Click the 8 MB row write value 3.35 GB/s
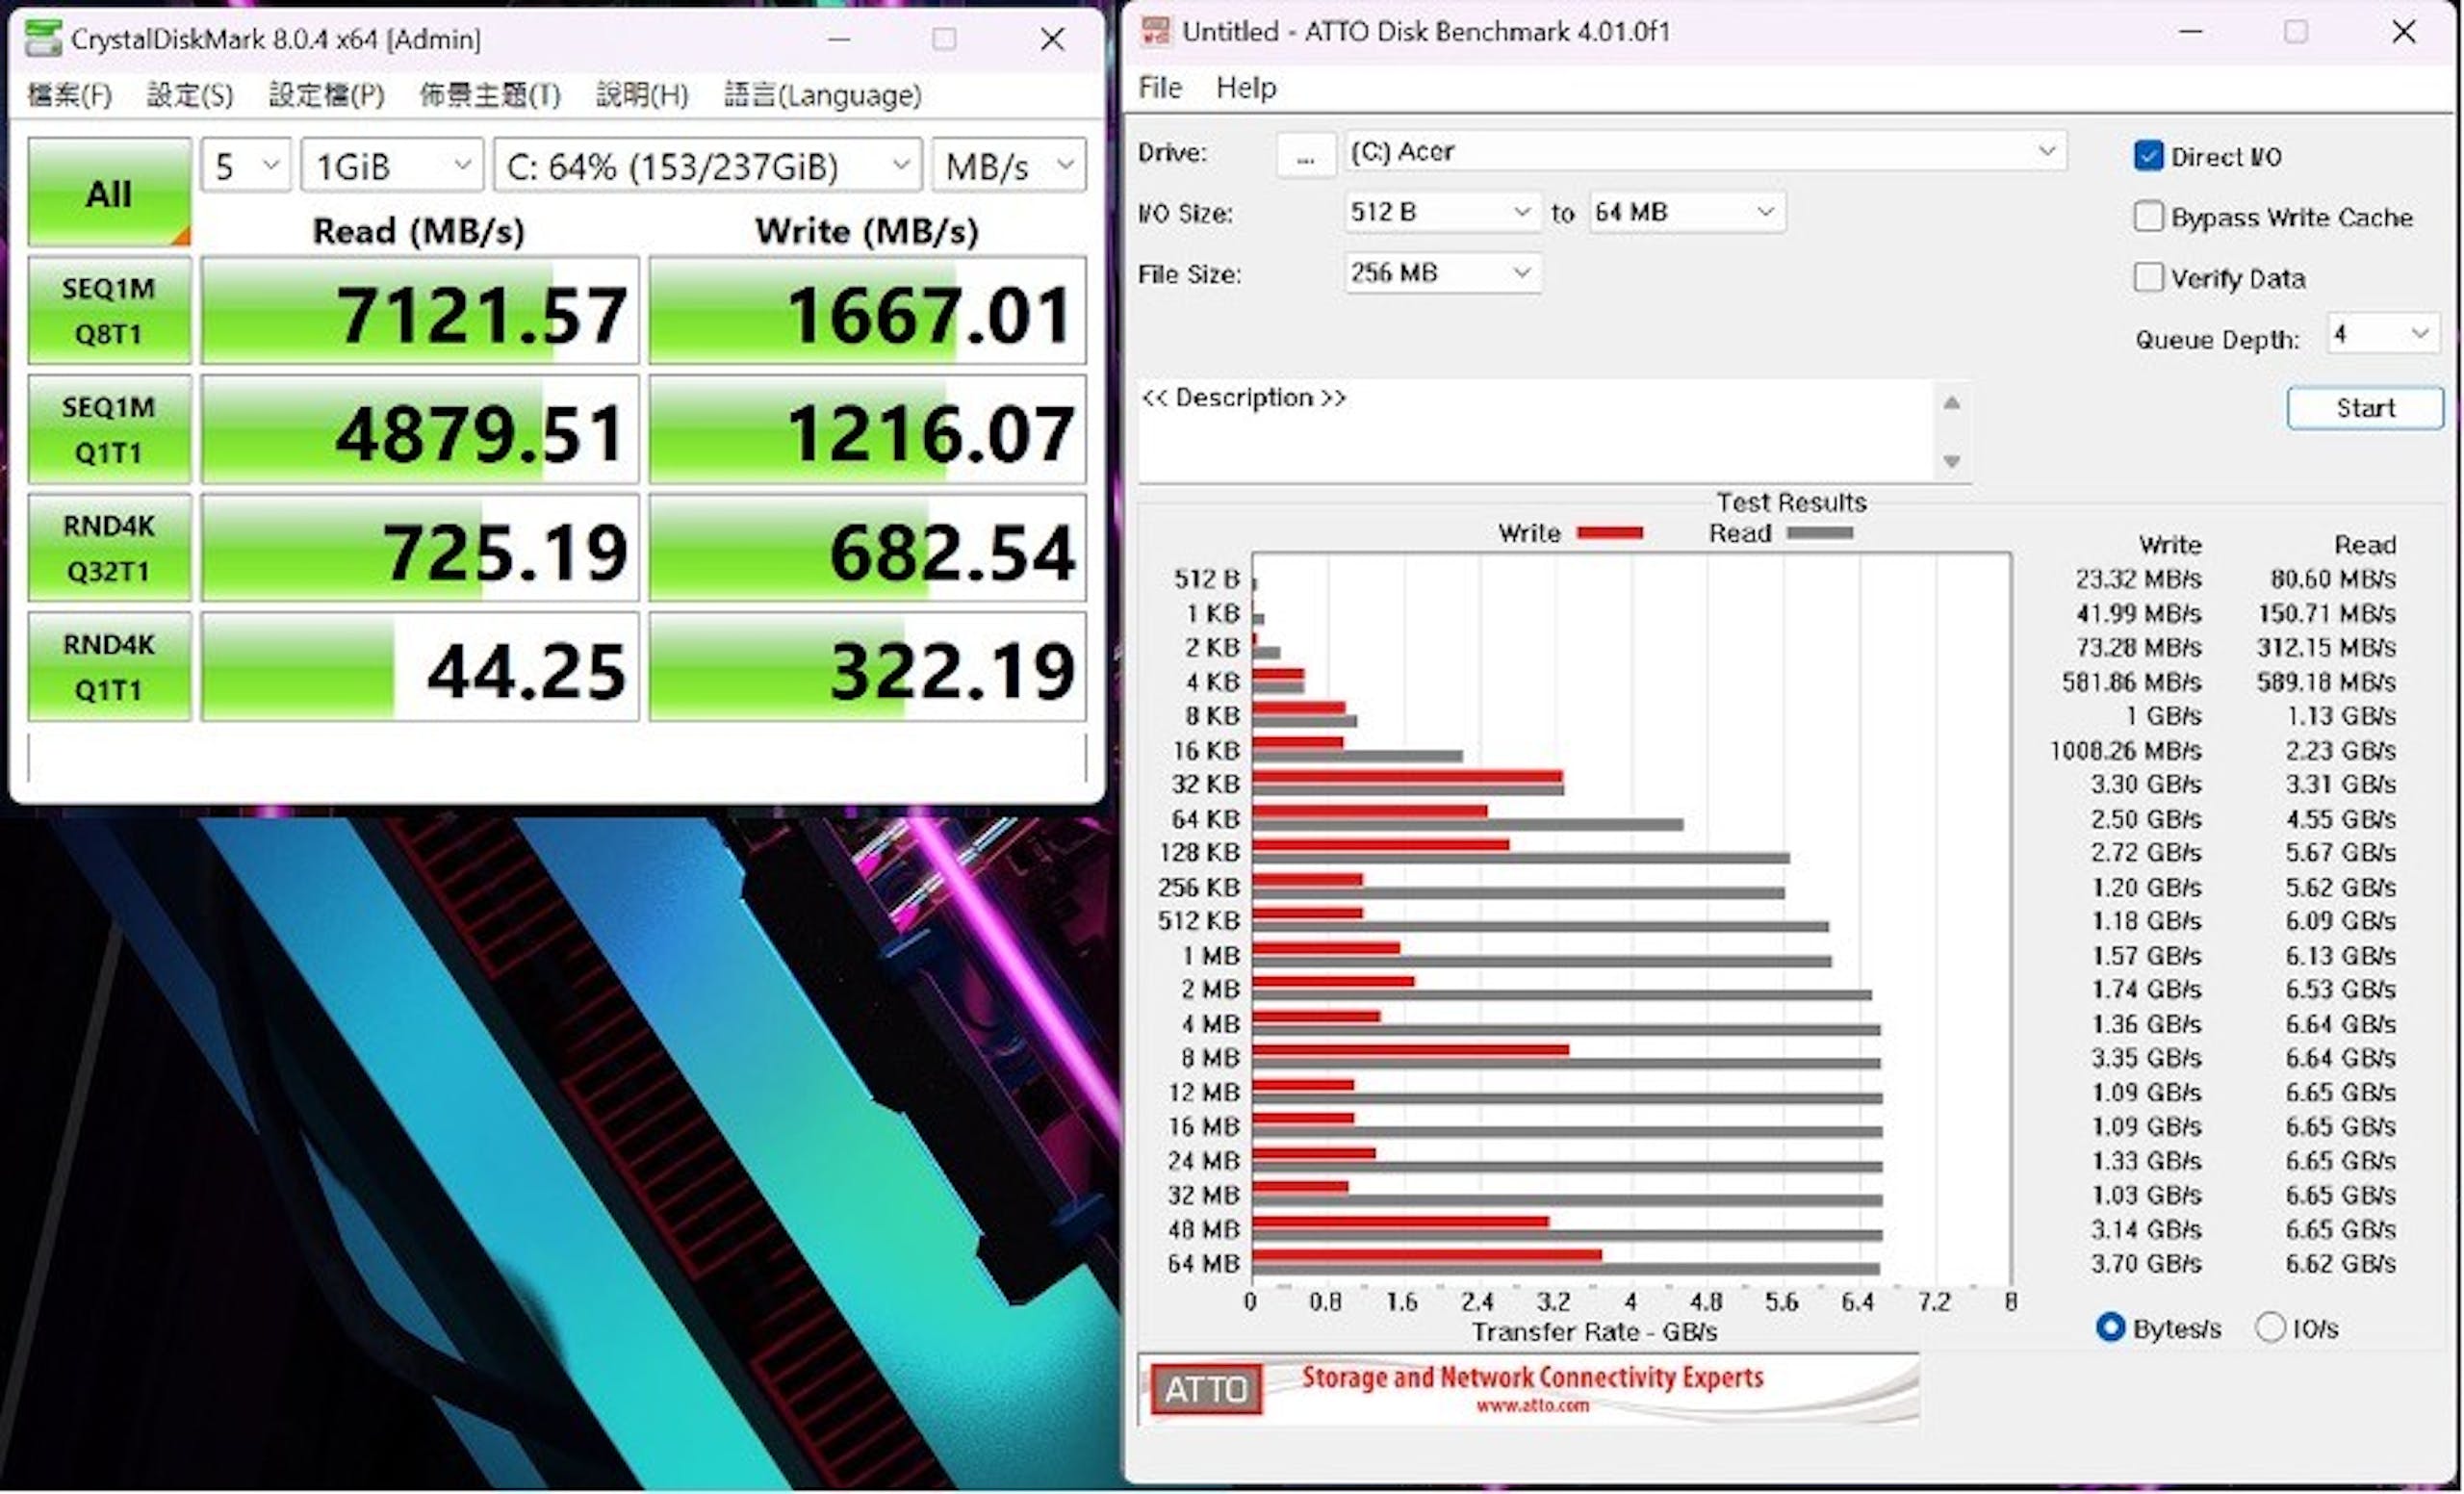 tap(2146, 1058)
